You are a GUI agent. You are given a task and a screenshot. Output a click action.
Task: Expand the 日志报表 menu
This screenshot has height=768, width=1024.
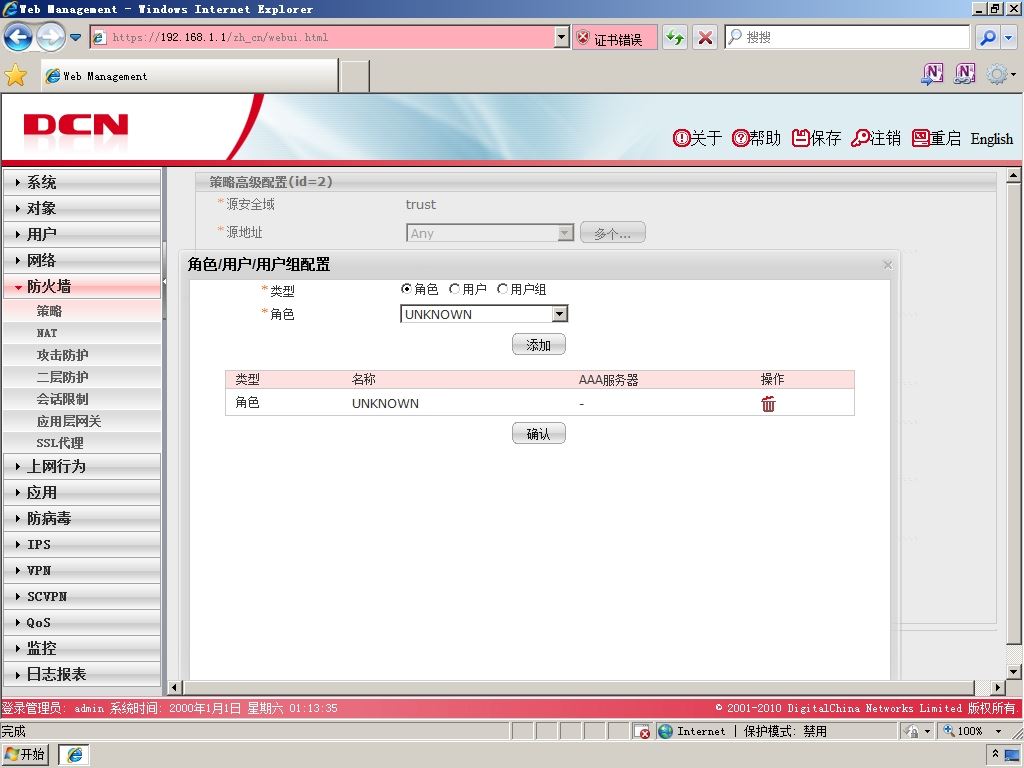(x=82, y=674)
